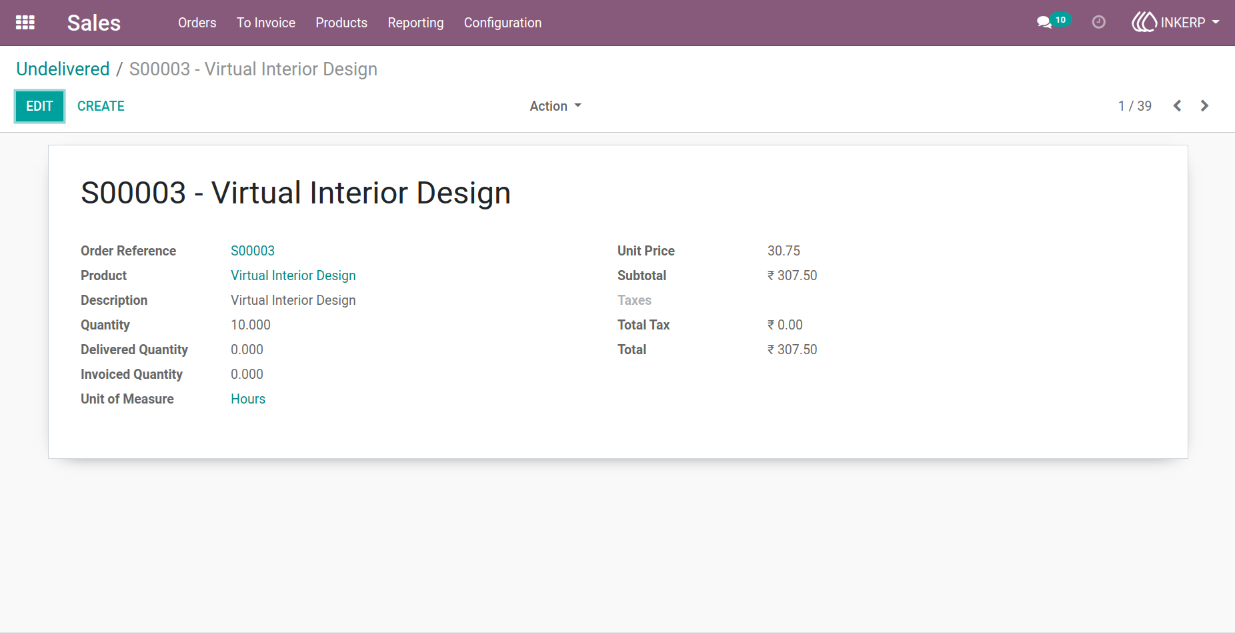Go back to Undelivered breadcrumb
Screen dimensions: 1235x633
tap(63, 69)
